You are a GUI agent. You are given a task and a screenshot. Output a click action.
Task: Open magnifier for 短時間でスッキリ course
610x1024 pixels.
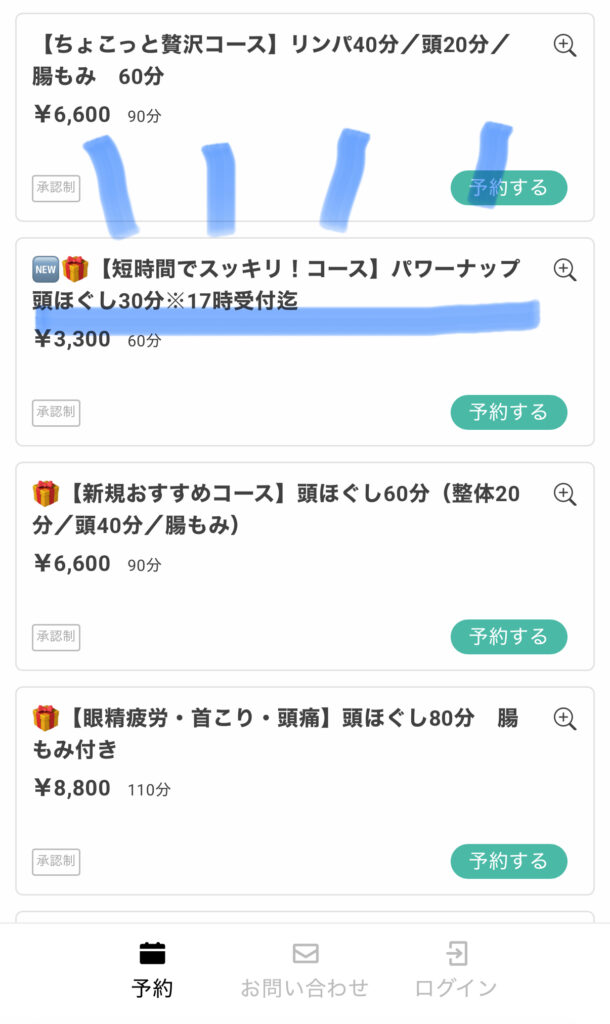[565, 269]
